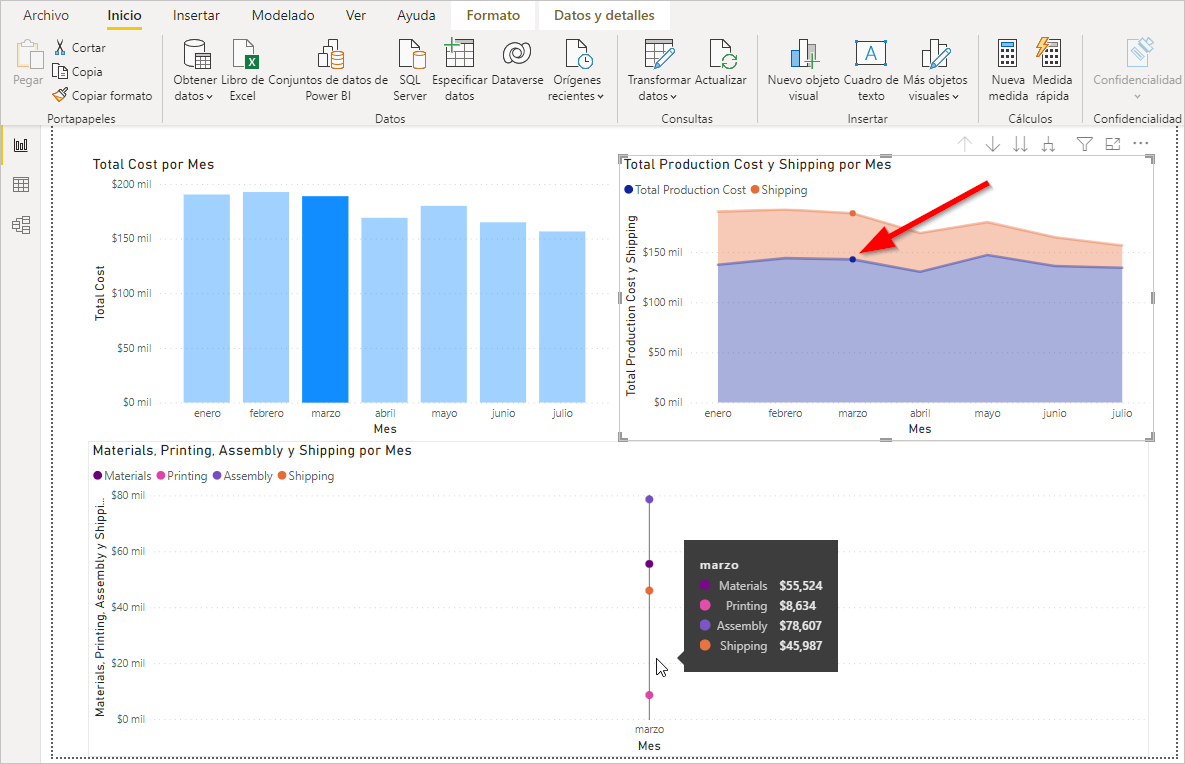Select the highlighted marzo bar
1185x764 pixels.
tap(325, 299)
